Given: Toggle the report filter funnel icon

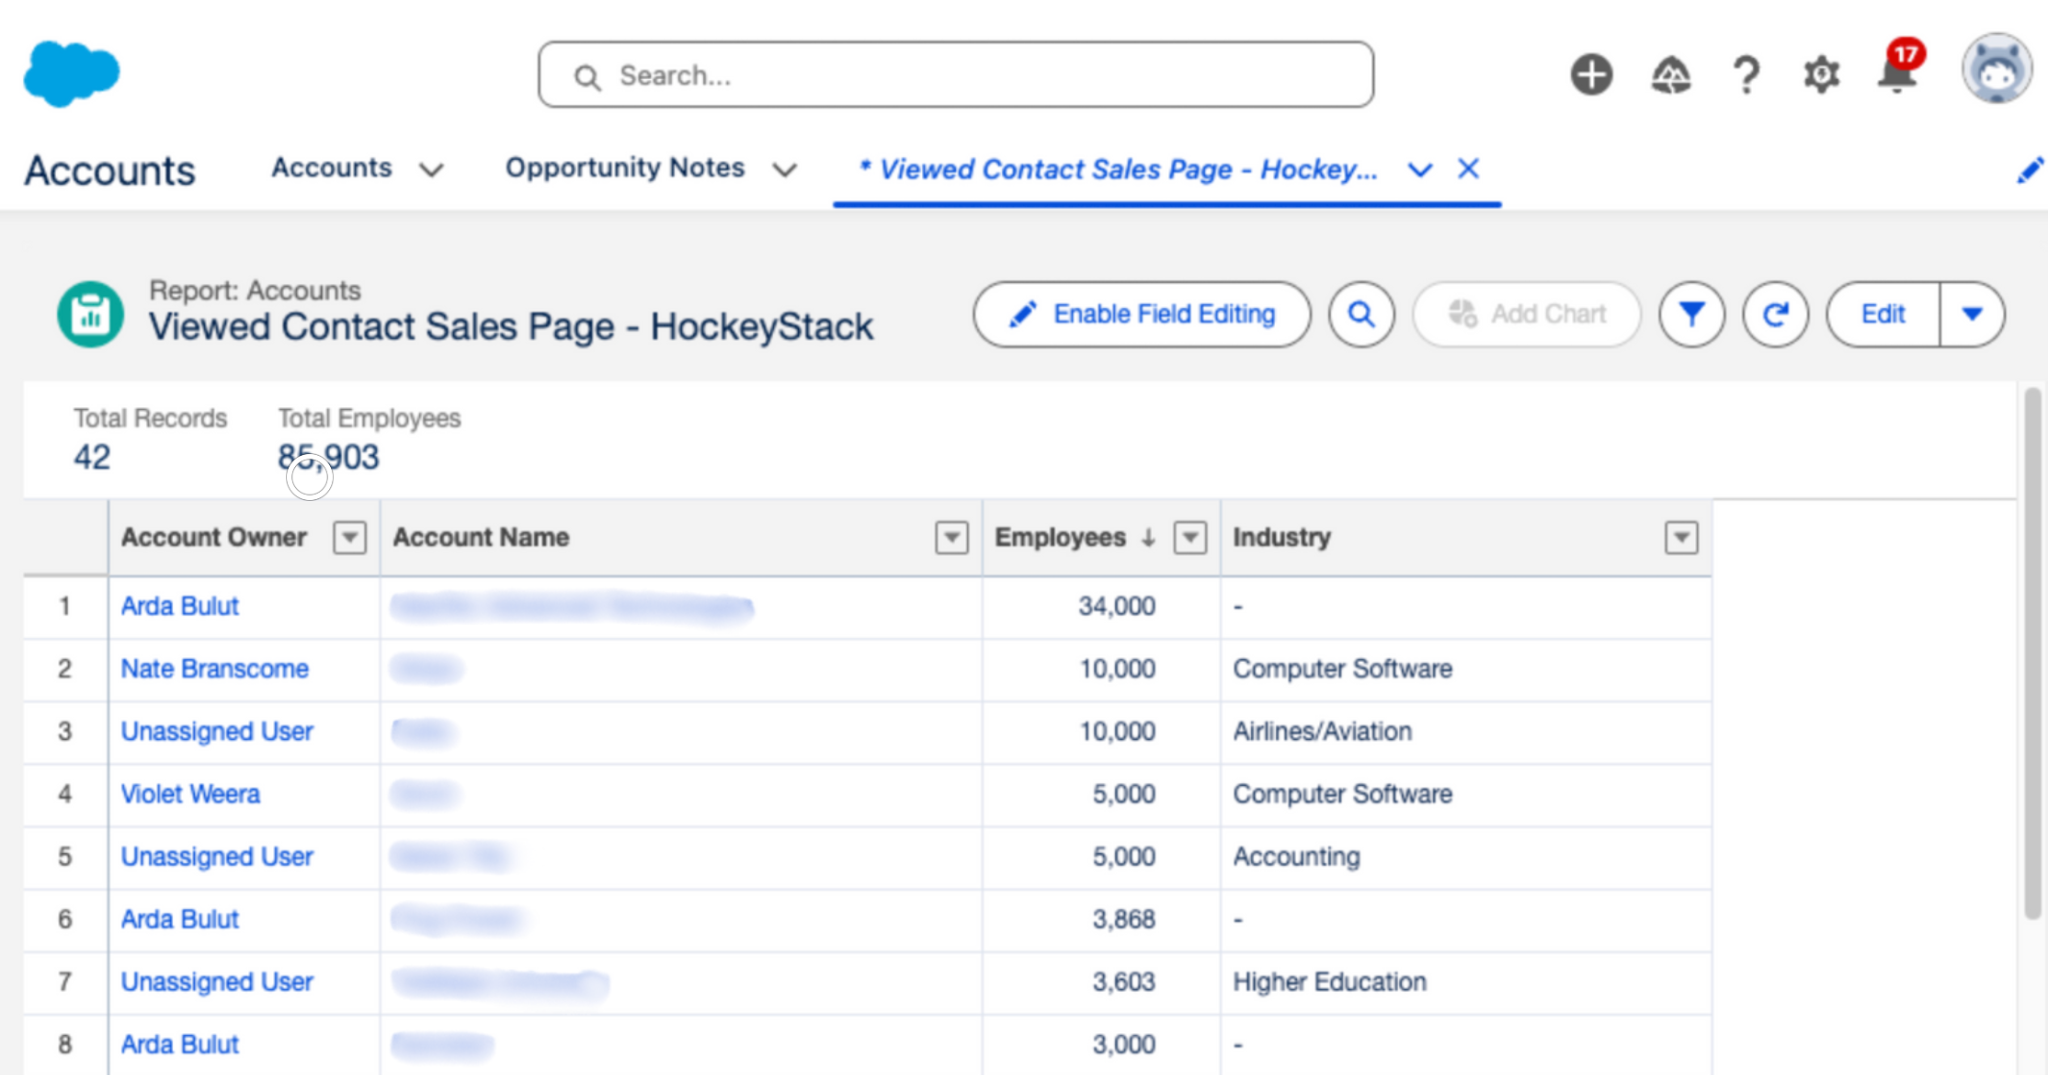Looking at the screenshot, I should click(1691, 314).
